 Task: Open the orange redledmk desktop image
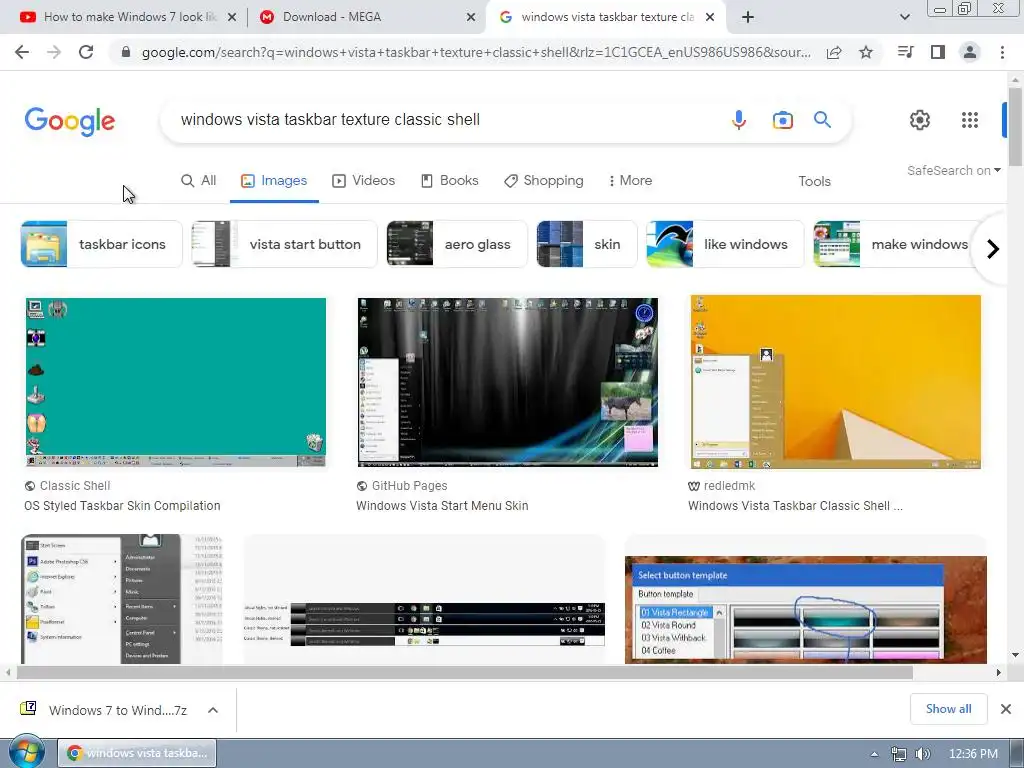[835, 382]
